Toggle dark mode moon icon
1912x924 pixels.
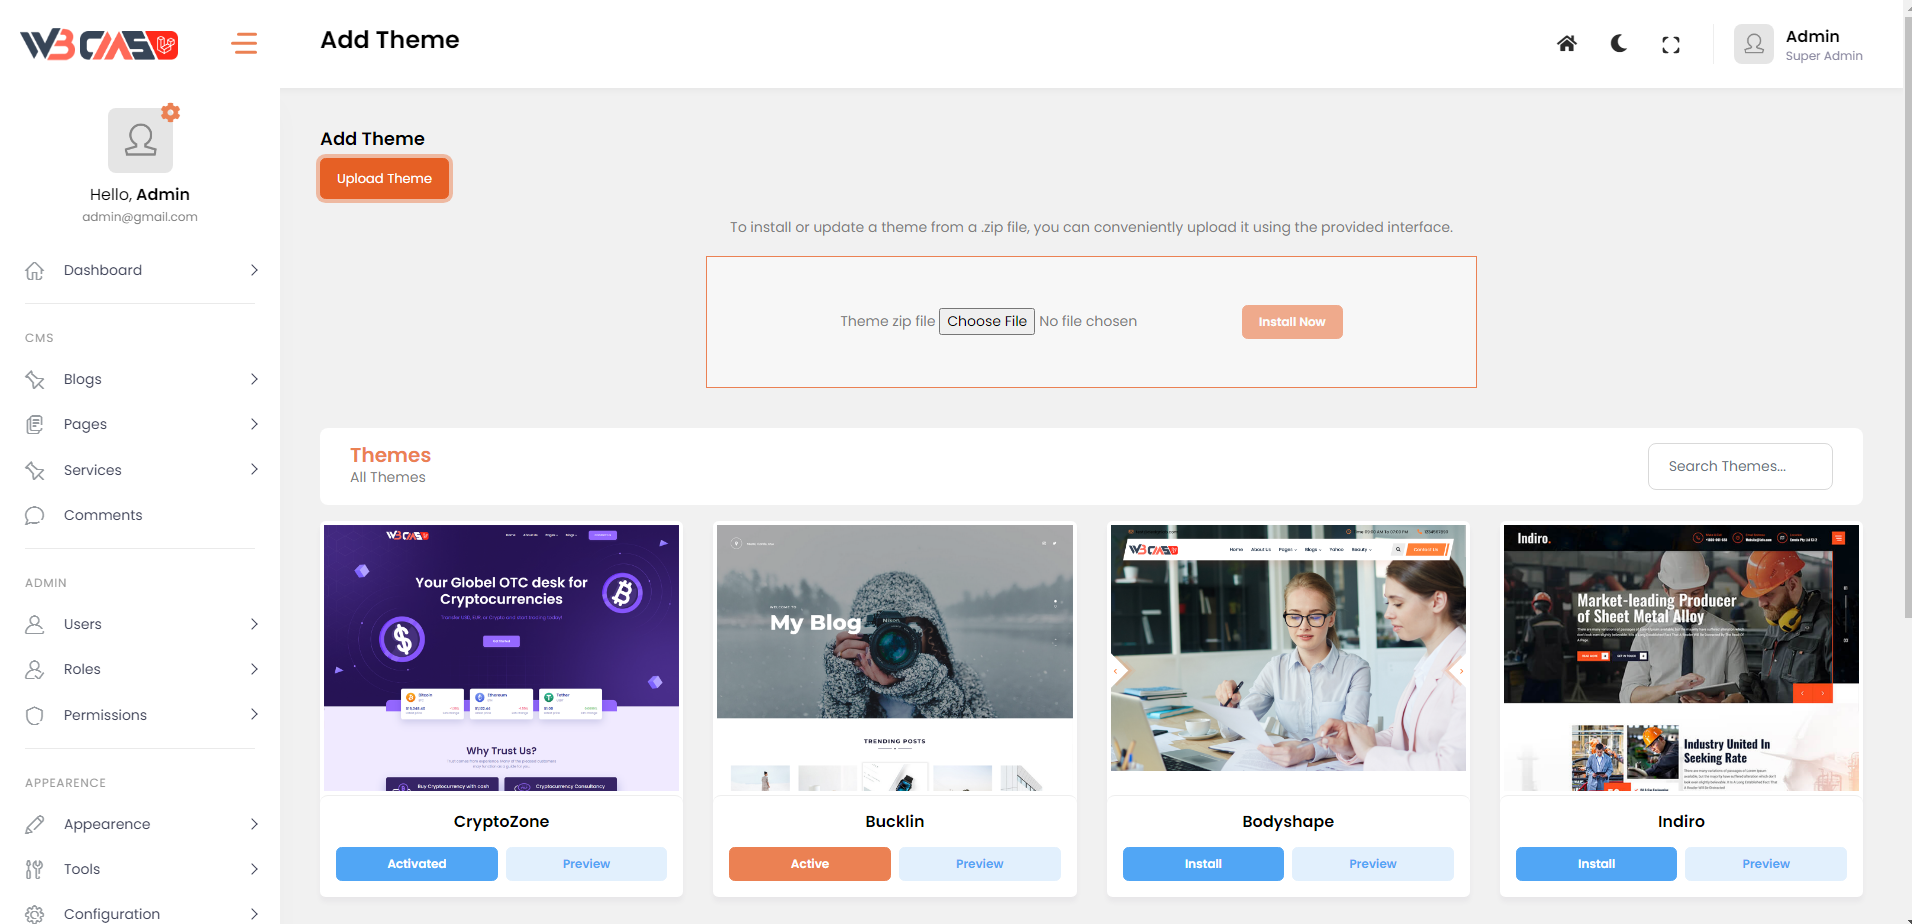1619,44
